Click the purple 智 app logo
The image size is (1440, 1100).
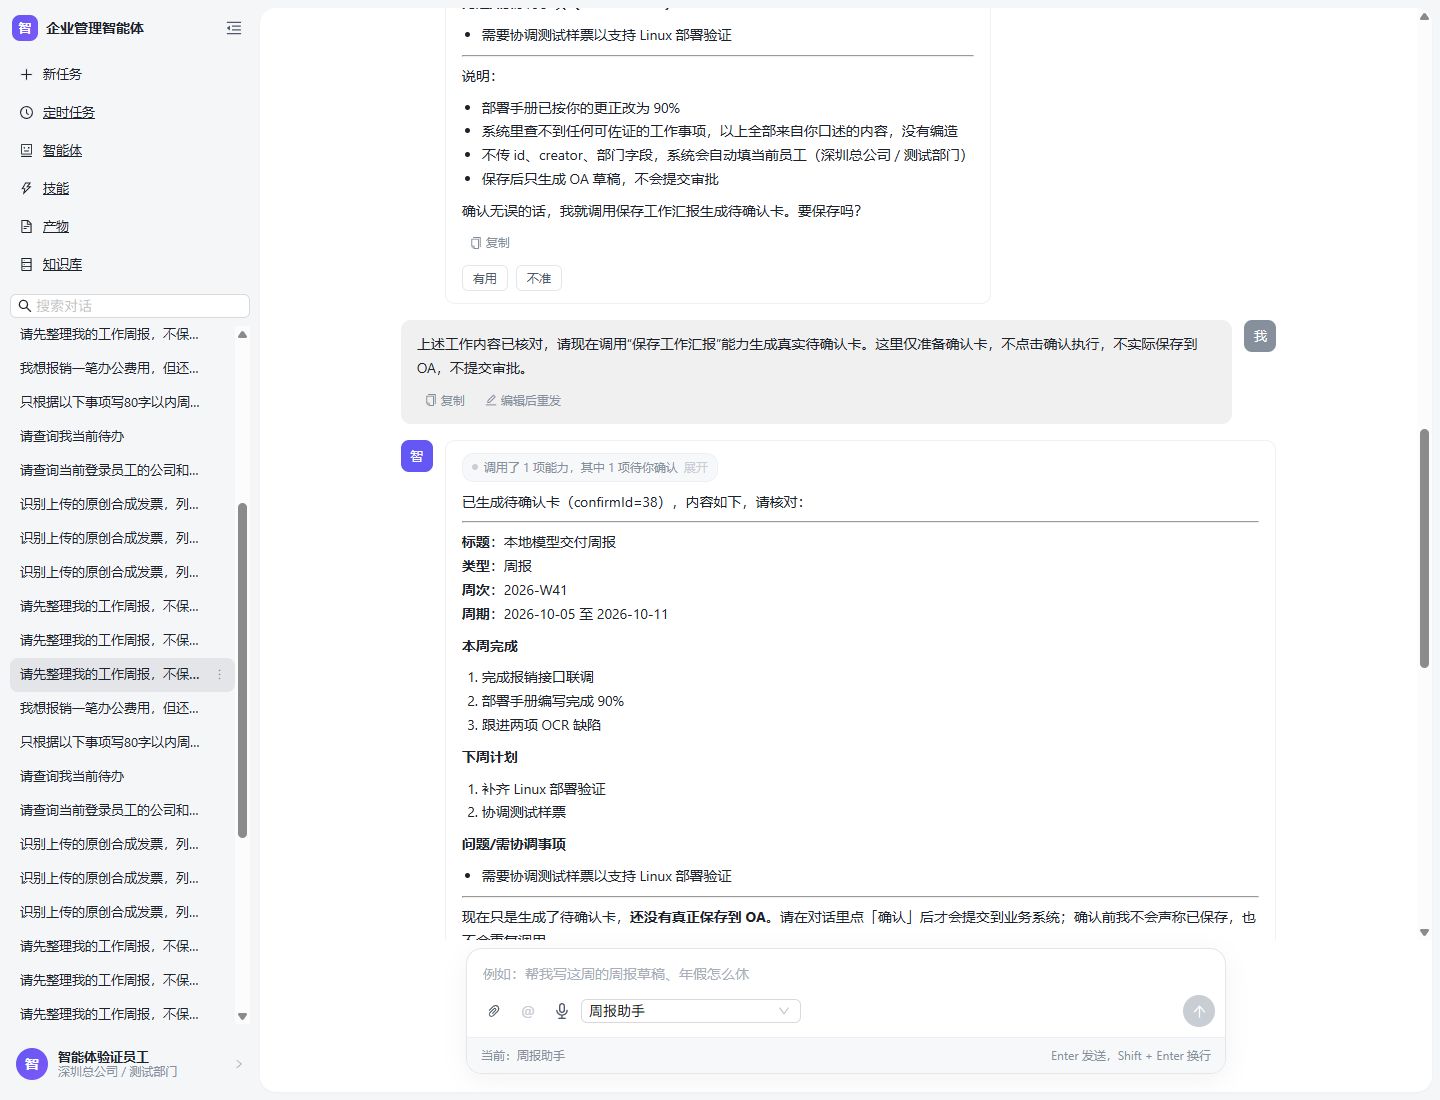[x=25, y=28]
